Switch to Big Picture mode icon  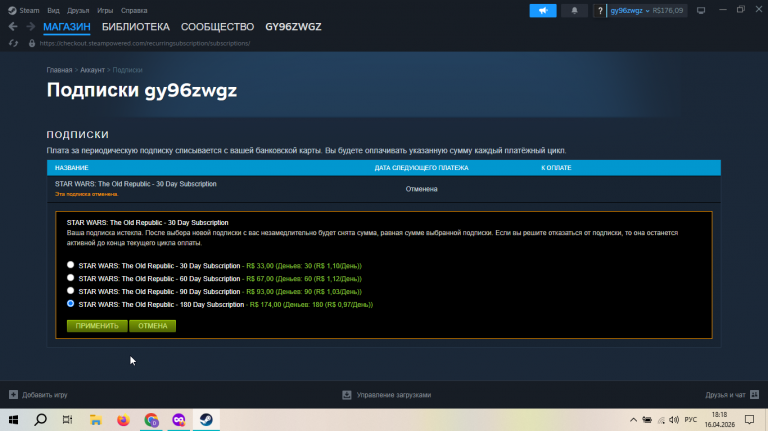pyautogui.click(x=701, y=10)
